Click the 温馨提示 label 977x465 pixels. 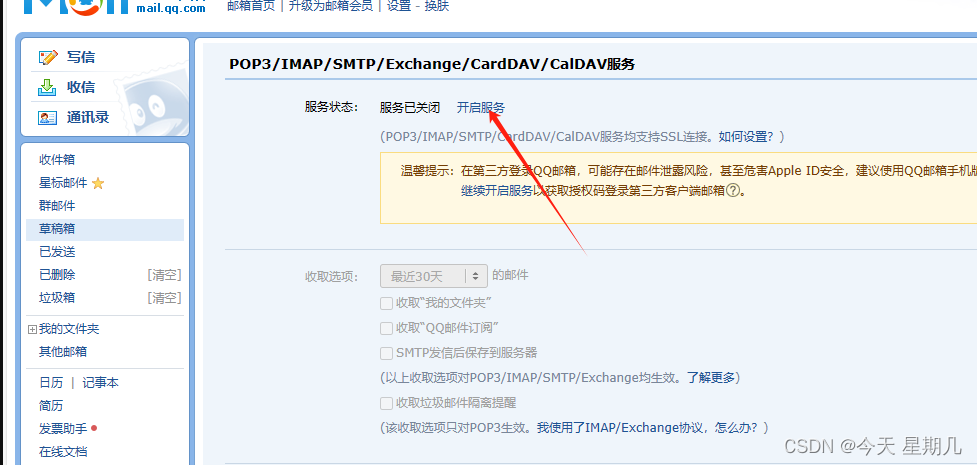[427, 170]
